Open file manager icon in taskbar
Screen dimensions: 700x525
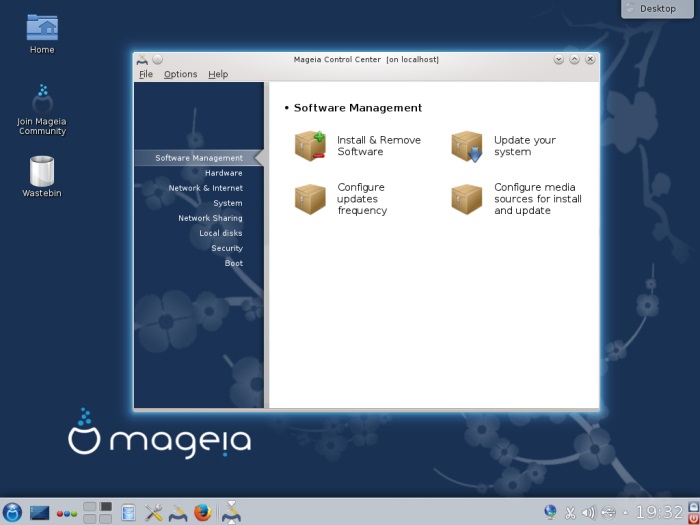(x=128, y=512)
